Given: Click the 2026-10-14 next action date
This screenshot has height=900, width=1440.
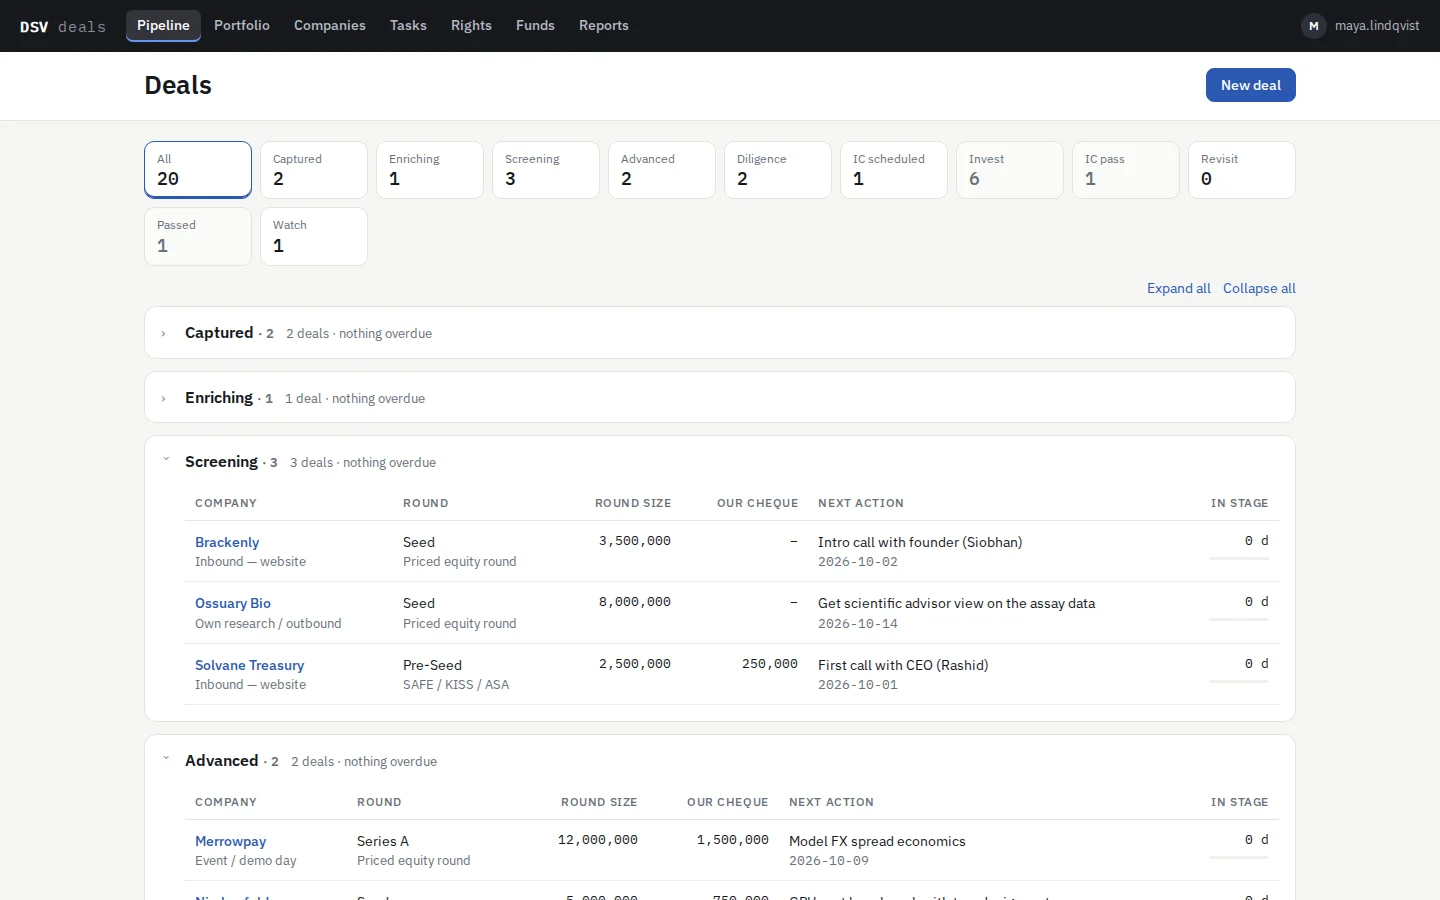Looking at the screenshot, I should (x=858, y=624).
